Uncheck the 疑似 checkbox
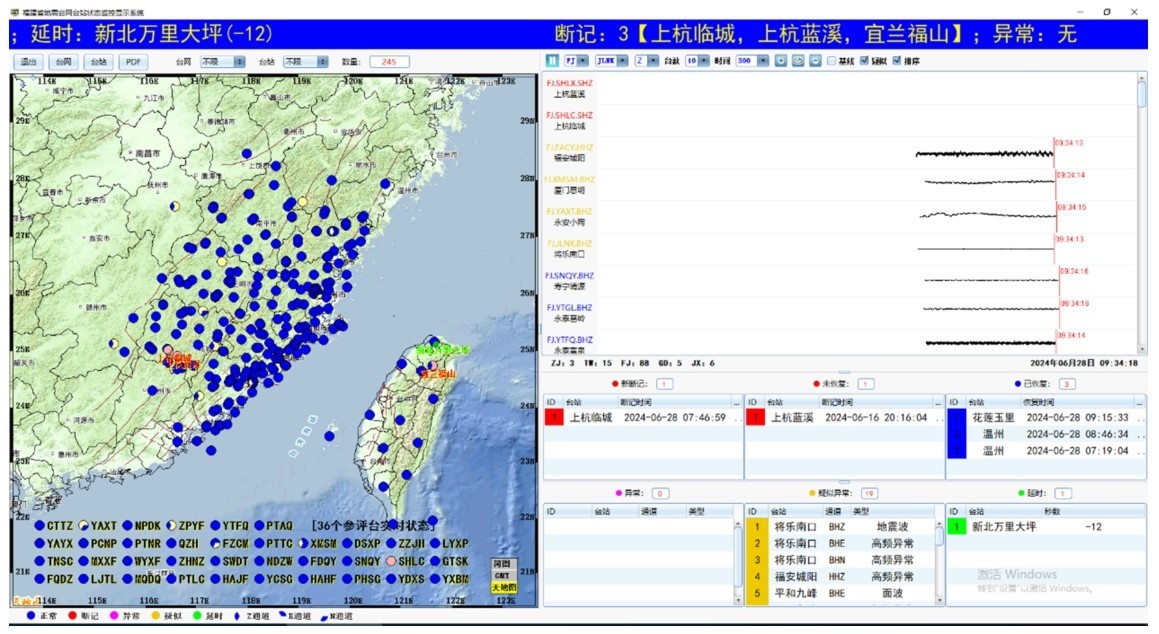1159x634 pixels. click(x=865, y=61)
